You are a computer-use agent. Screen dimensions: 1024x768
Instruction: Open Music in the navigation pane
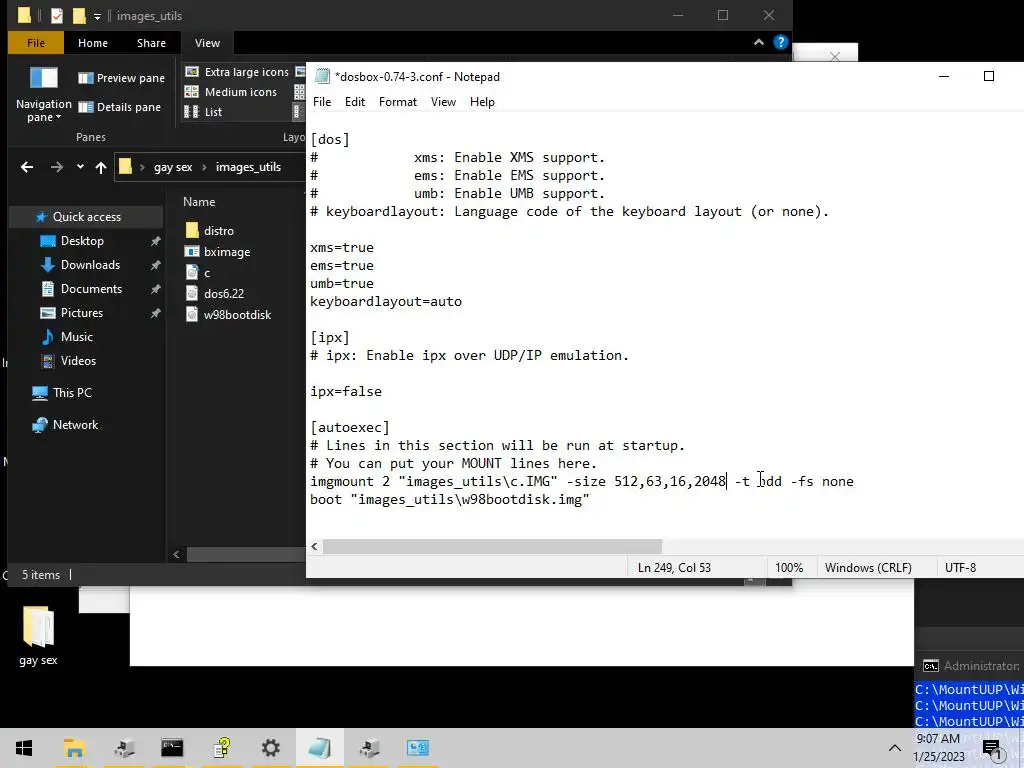76,337
